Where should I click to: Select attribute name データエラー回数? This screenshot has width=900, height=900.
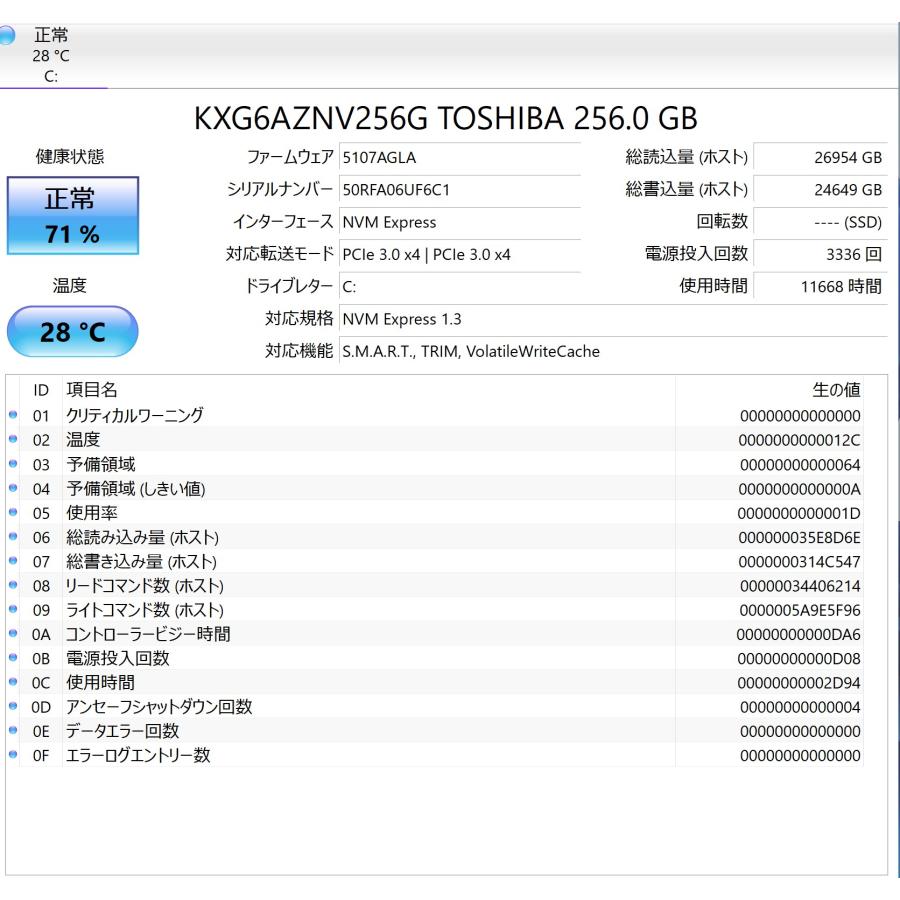click(122, 731)
